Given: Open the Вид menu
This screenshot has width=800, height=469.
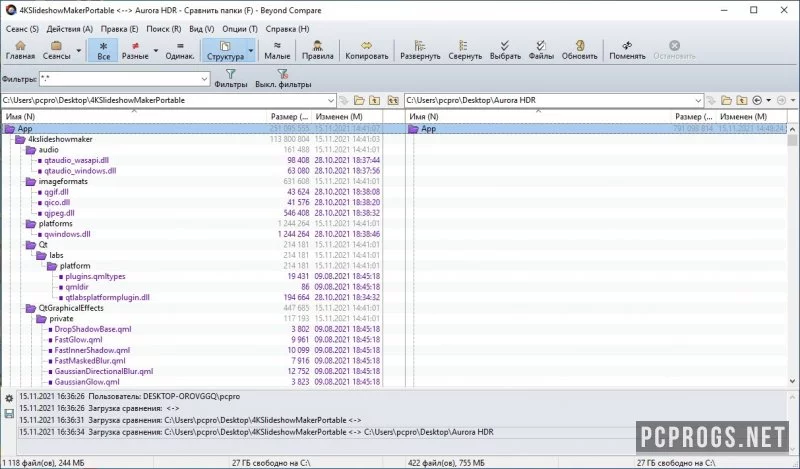Looking at the screenshot, I should click(202, 29).
